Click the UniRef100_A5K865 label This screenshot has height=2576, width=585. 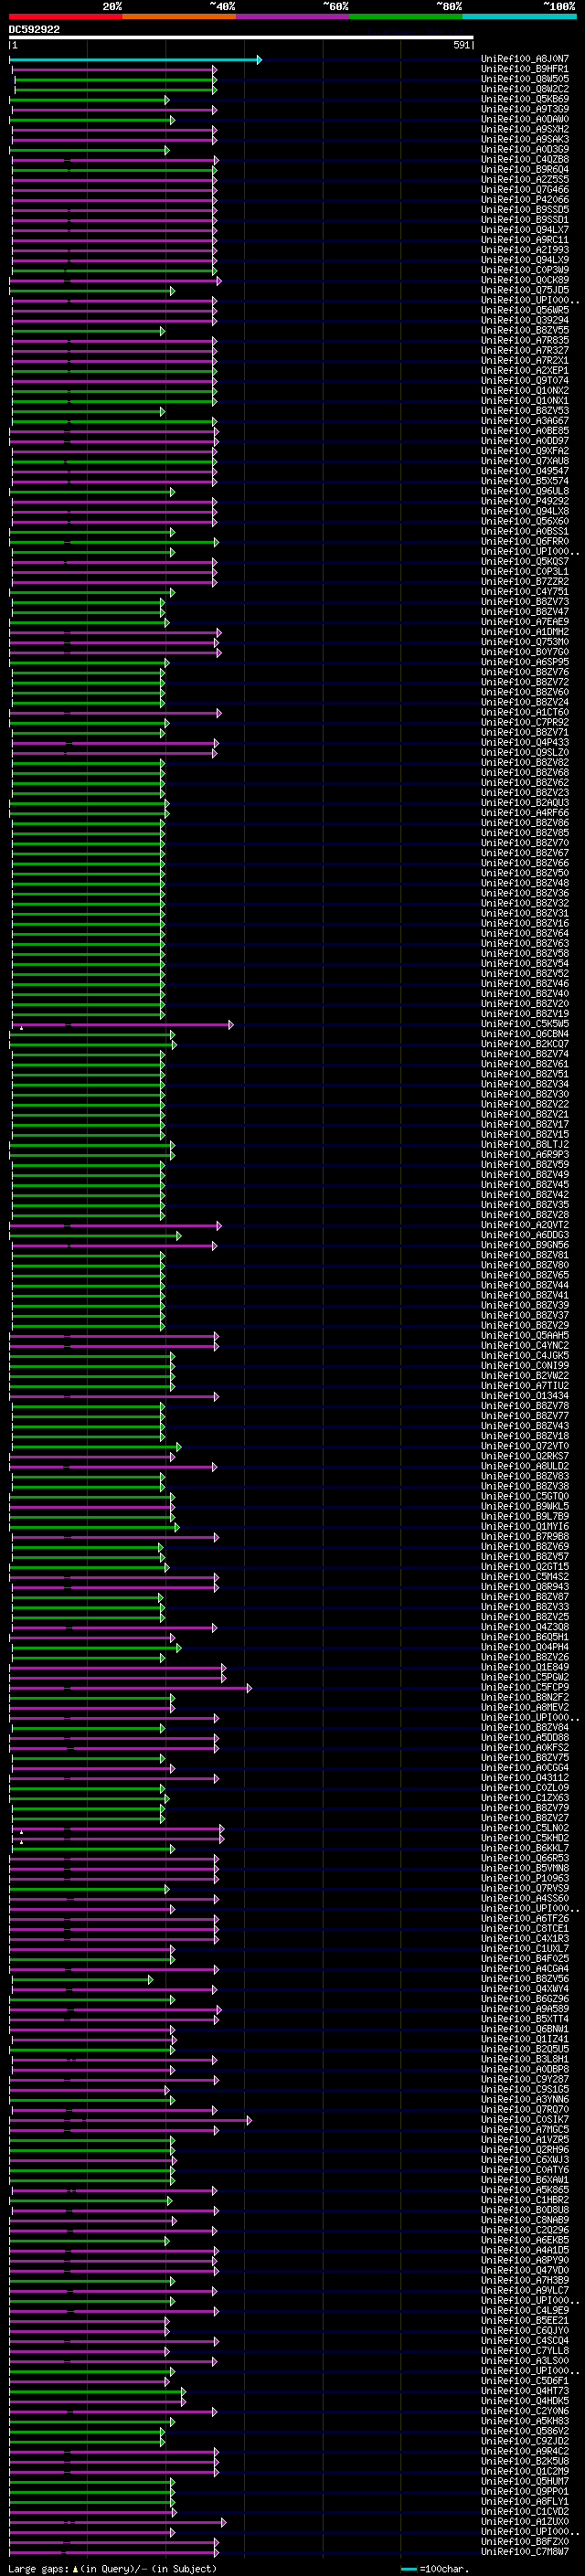coord(525,2189)
